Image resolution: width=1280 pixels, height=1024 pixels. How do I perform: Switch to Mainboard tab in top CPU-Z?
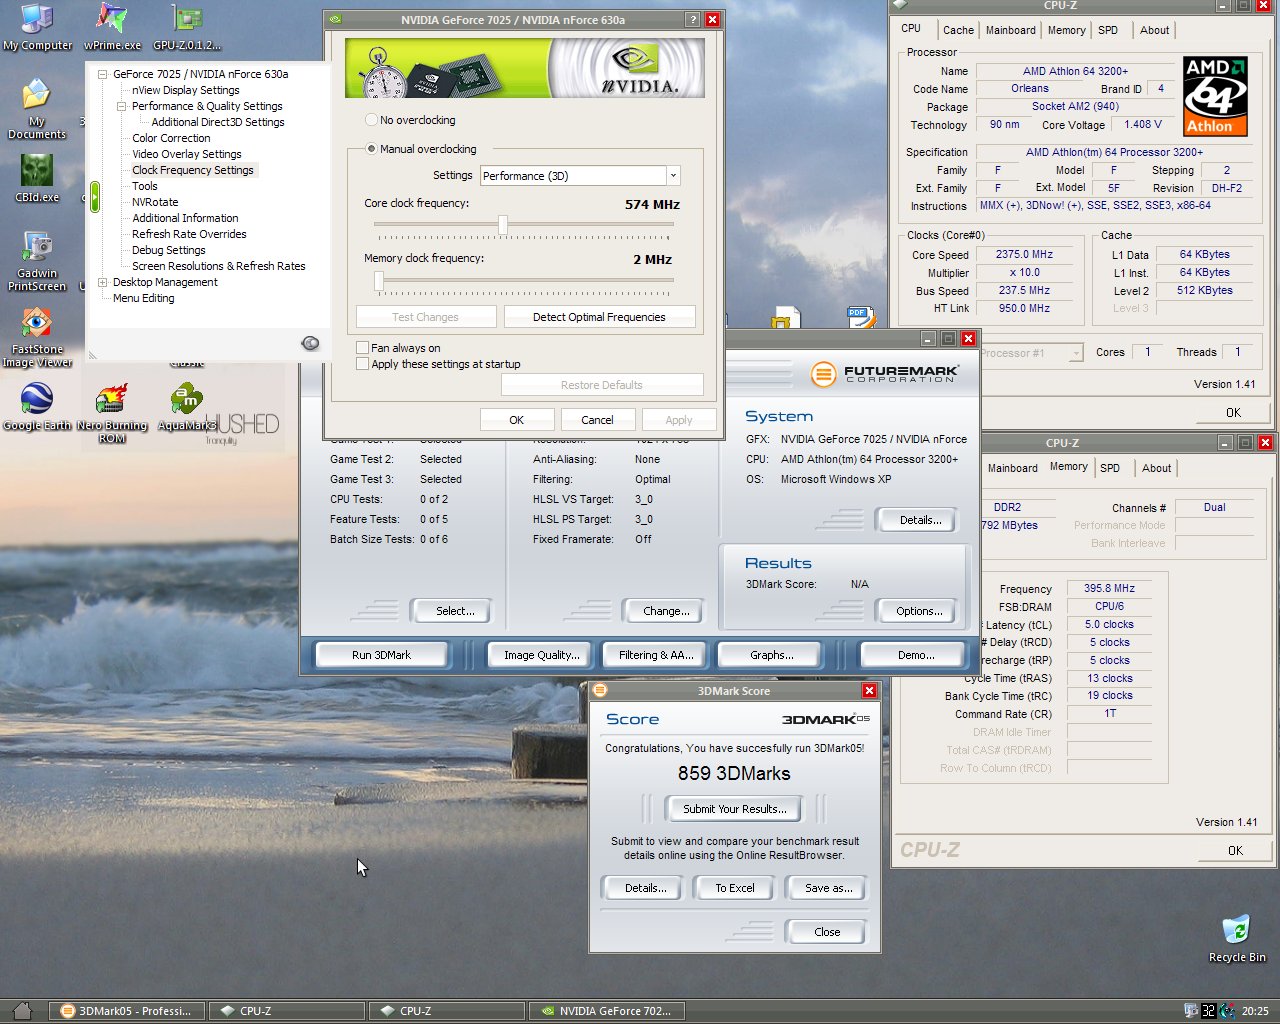point(1011,30)
